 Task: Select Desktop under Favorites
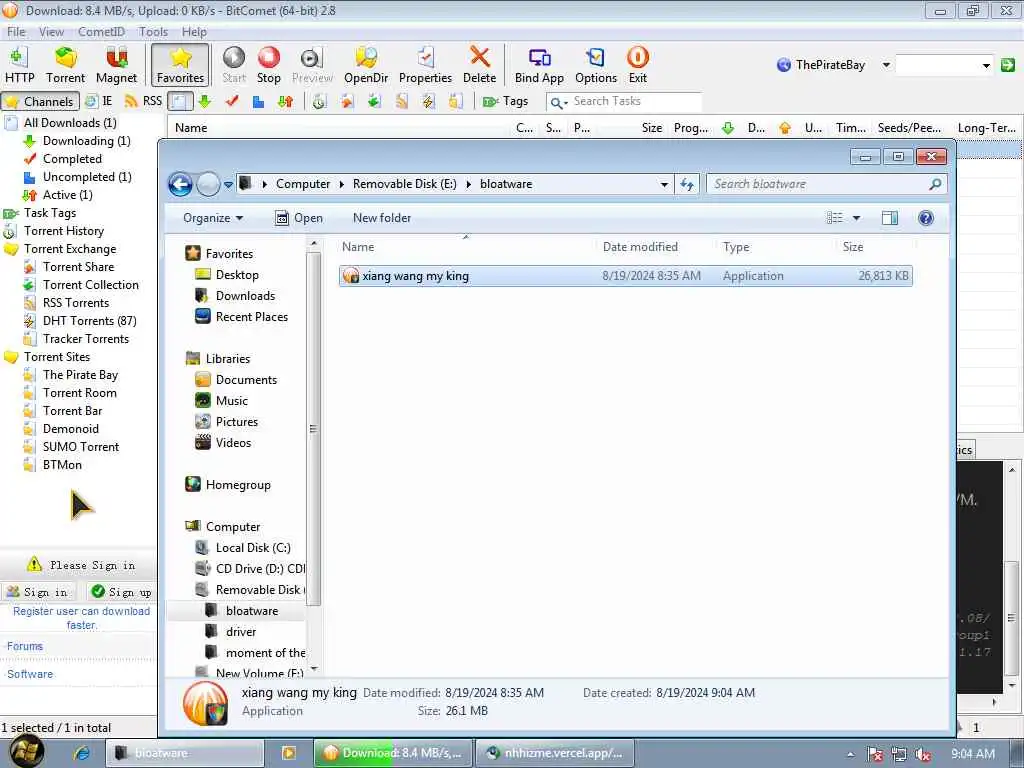tap(228, 275)
